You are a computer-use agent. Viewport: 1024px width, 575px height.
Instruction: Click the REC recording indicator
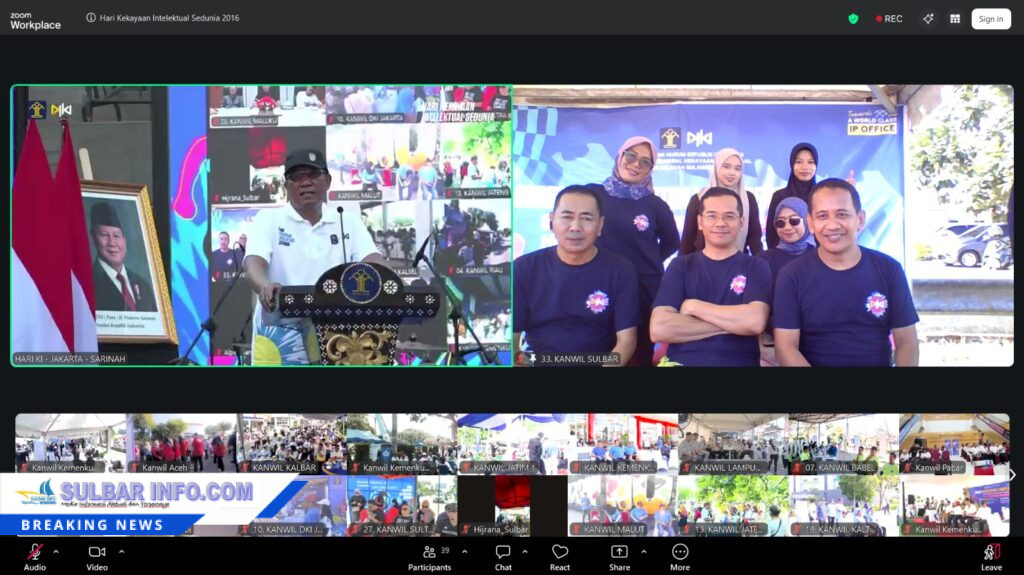click(889, 18)
